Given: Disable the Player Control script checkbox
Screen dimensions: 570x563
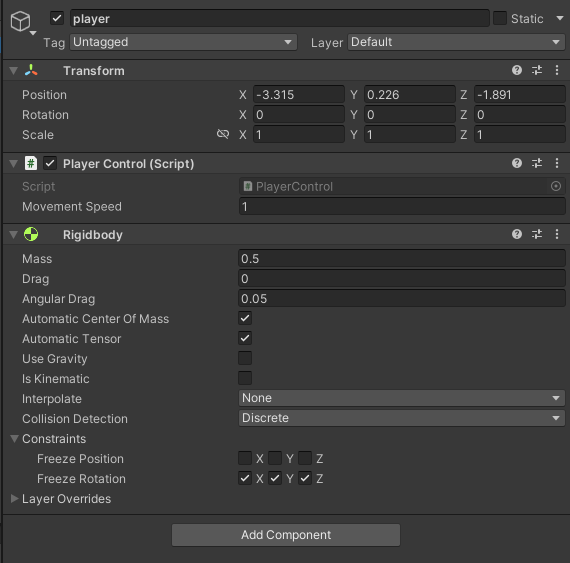Looking at the screenshot, I should pos(50,163).
